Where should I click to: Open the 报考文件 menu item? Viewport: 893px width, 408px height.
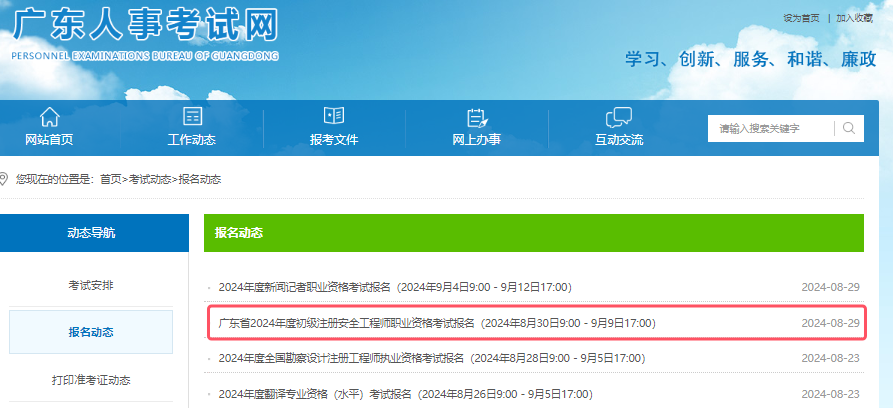[334, 140]
